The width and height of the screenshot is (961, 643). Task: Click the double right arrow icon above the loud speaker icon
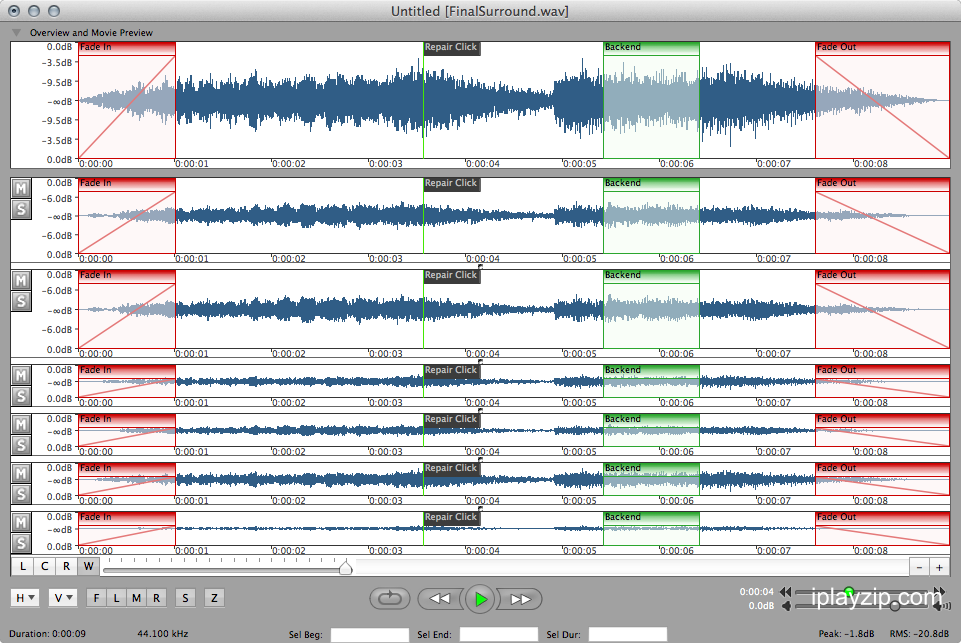coord(939,591)
